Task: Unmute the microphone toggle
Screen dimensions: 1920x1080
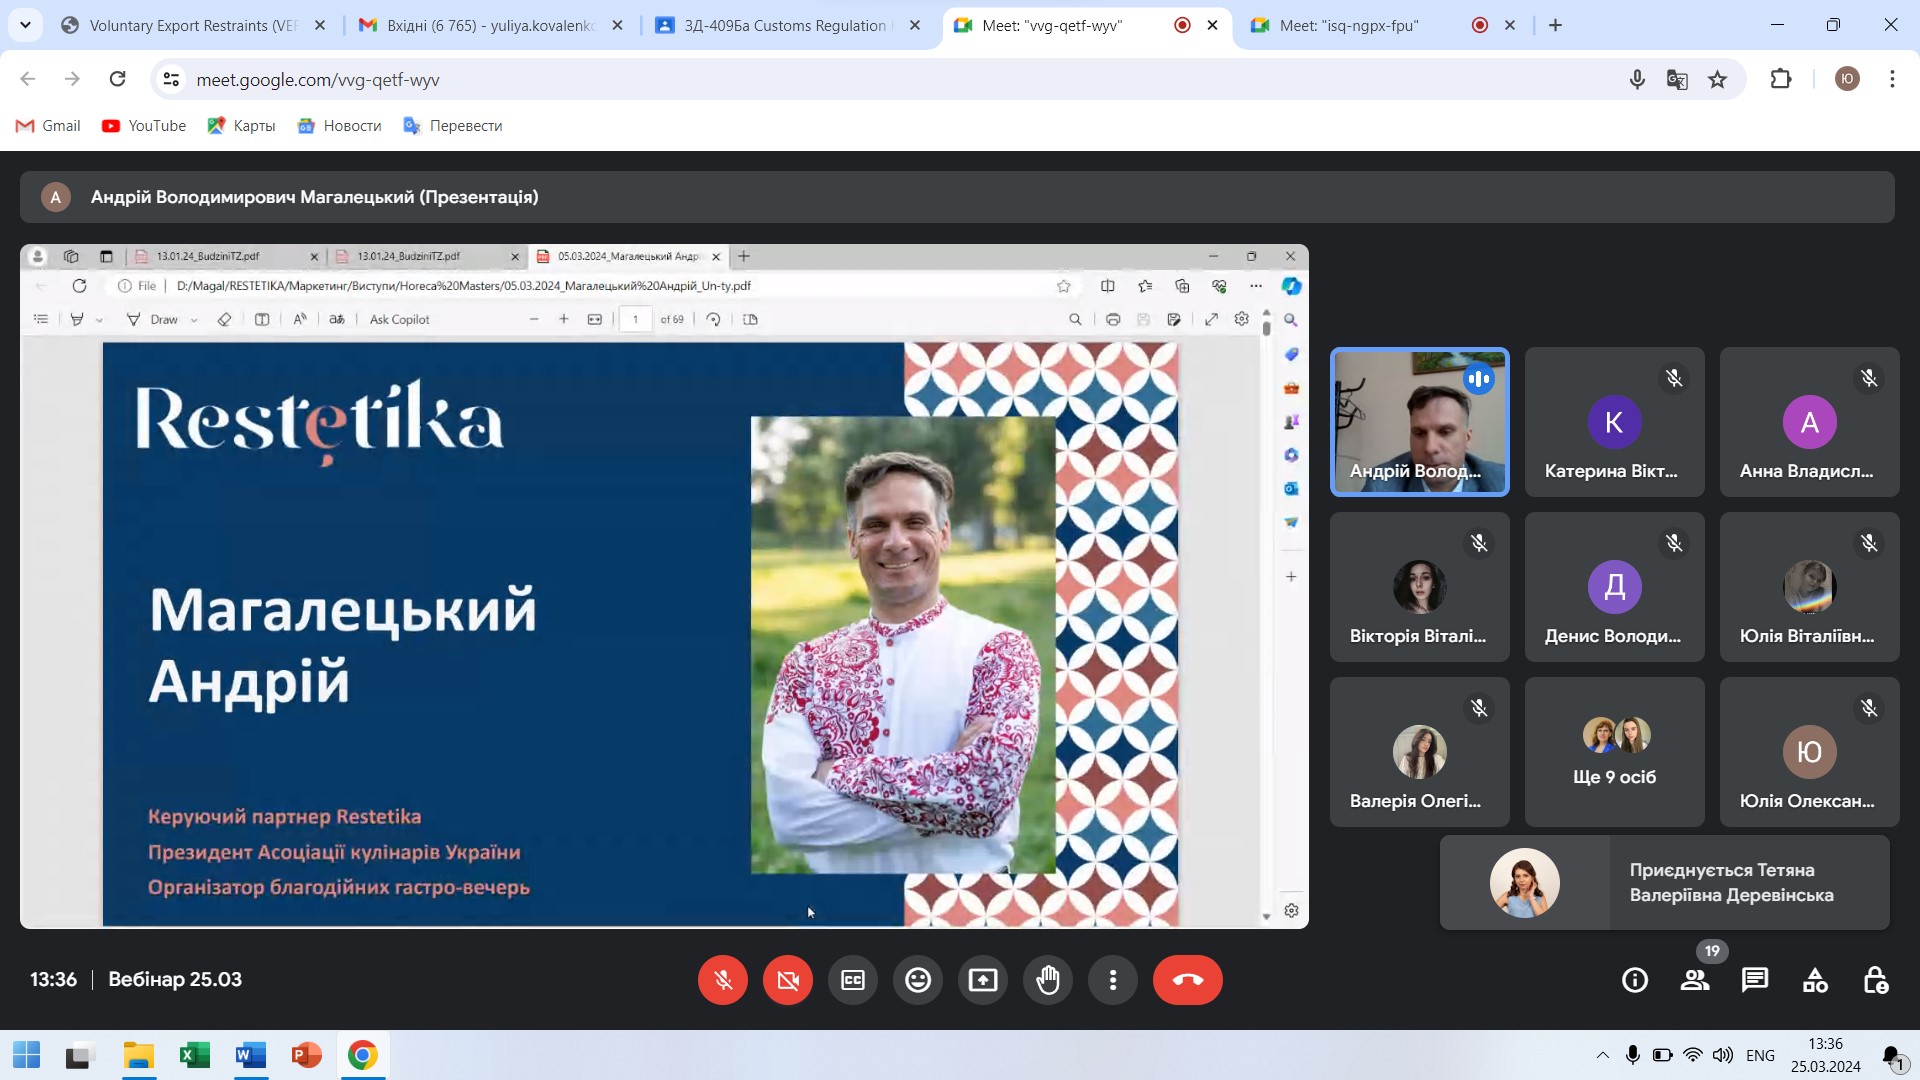Action: [x=722, y=980]
